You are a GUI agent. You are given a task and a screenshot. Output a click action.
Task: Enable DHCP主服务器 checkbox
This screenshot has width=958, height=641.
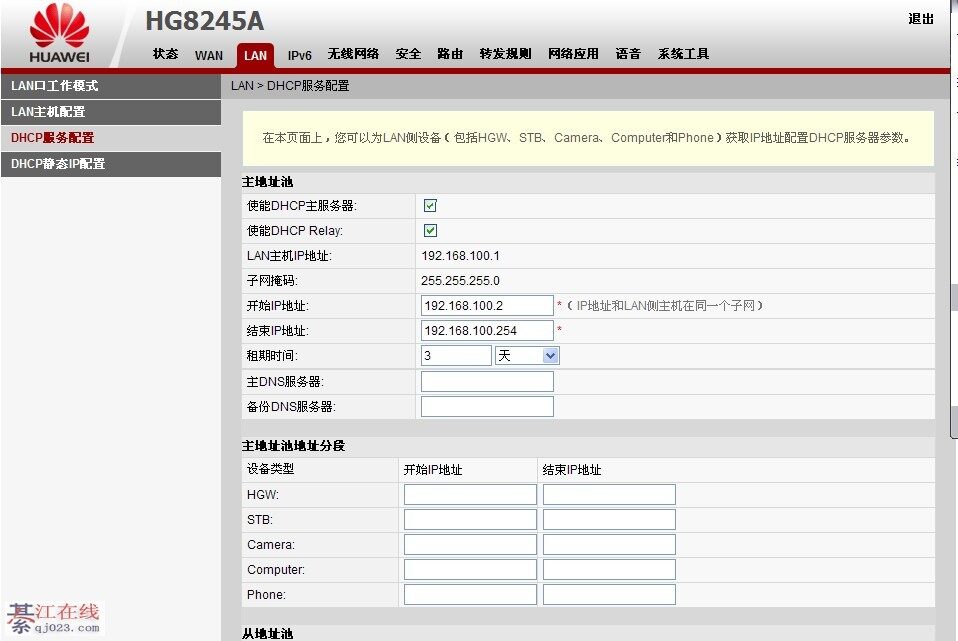(430, 206)
